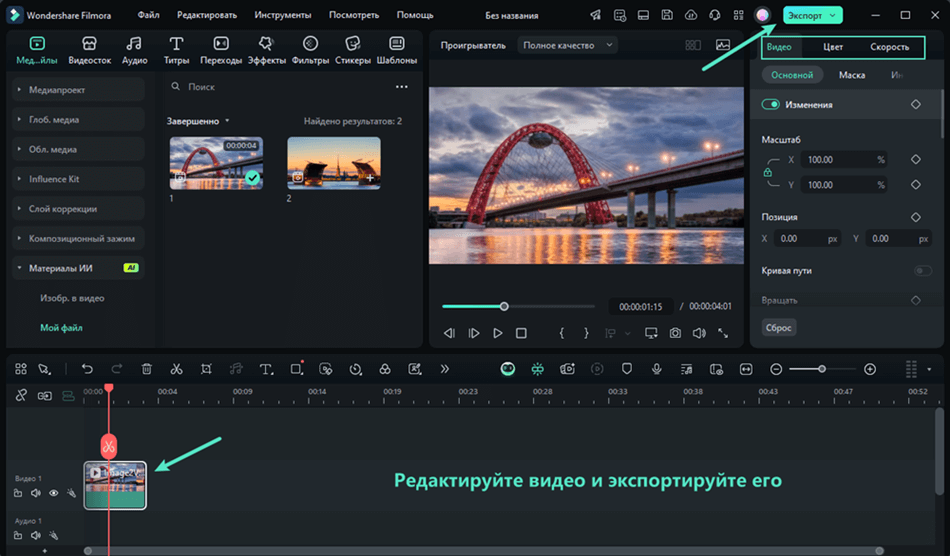Viewport: 950px width, 556px height.
Task: Delete selected clip with trash icon
Action: click(147, 369)
